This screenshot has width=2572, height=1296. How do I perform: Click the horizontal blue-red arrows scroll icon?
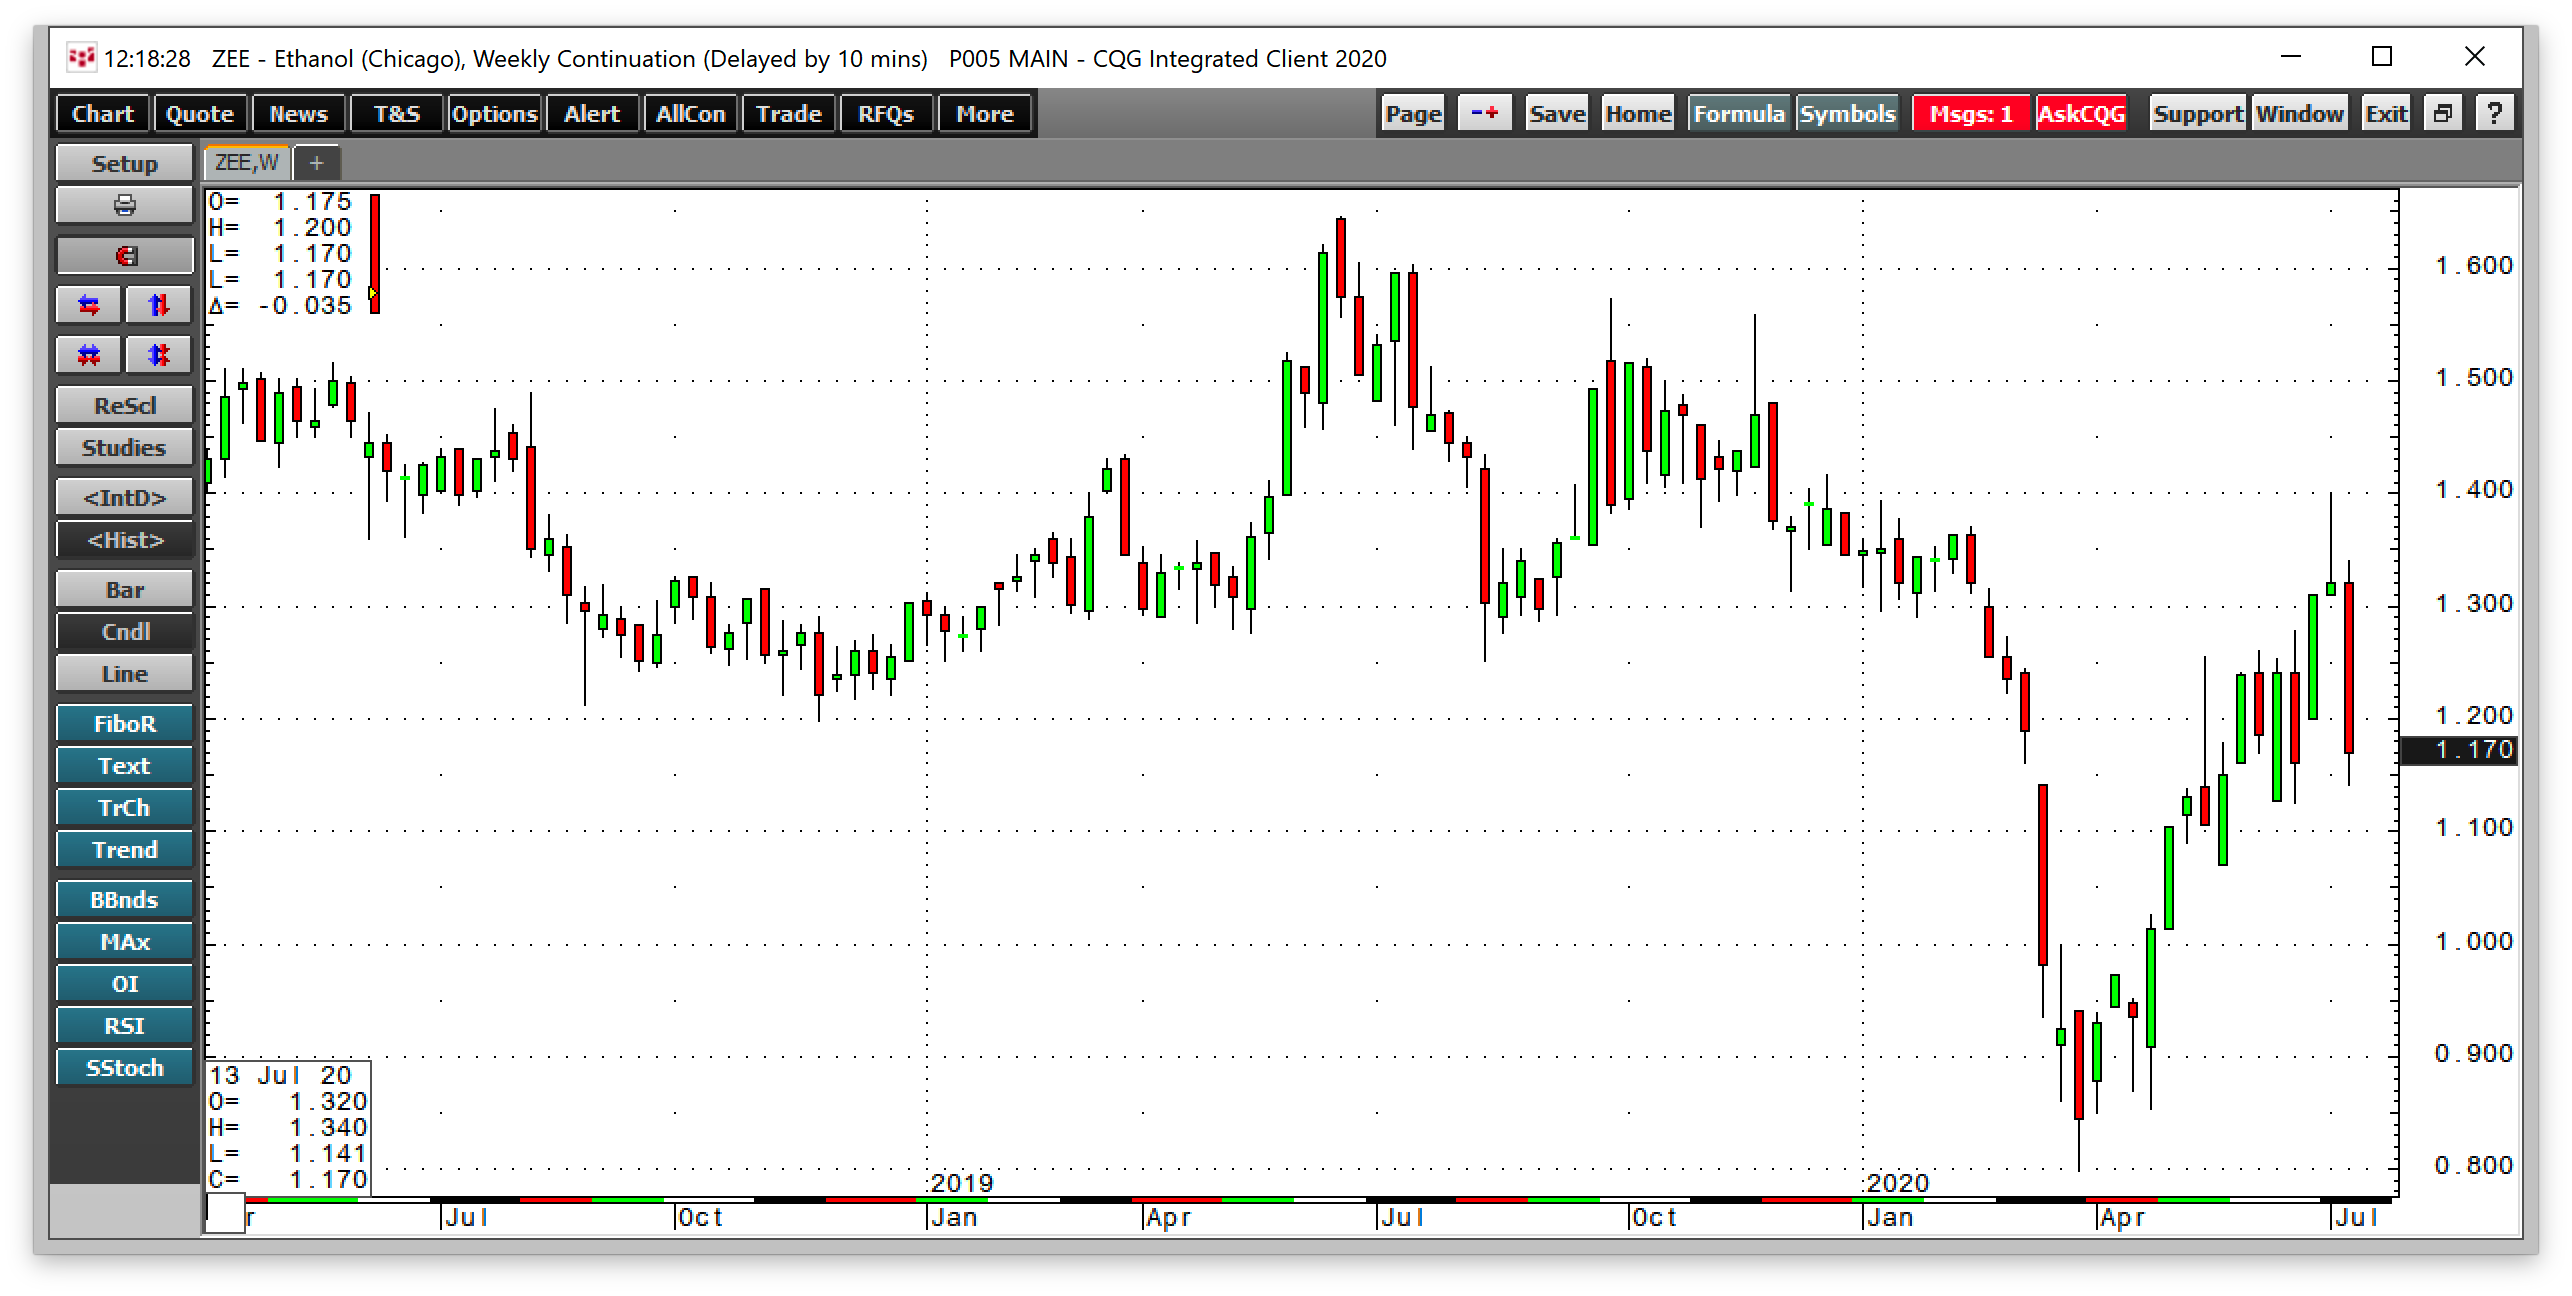click(89, 305)
